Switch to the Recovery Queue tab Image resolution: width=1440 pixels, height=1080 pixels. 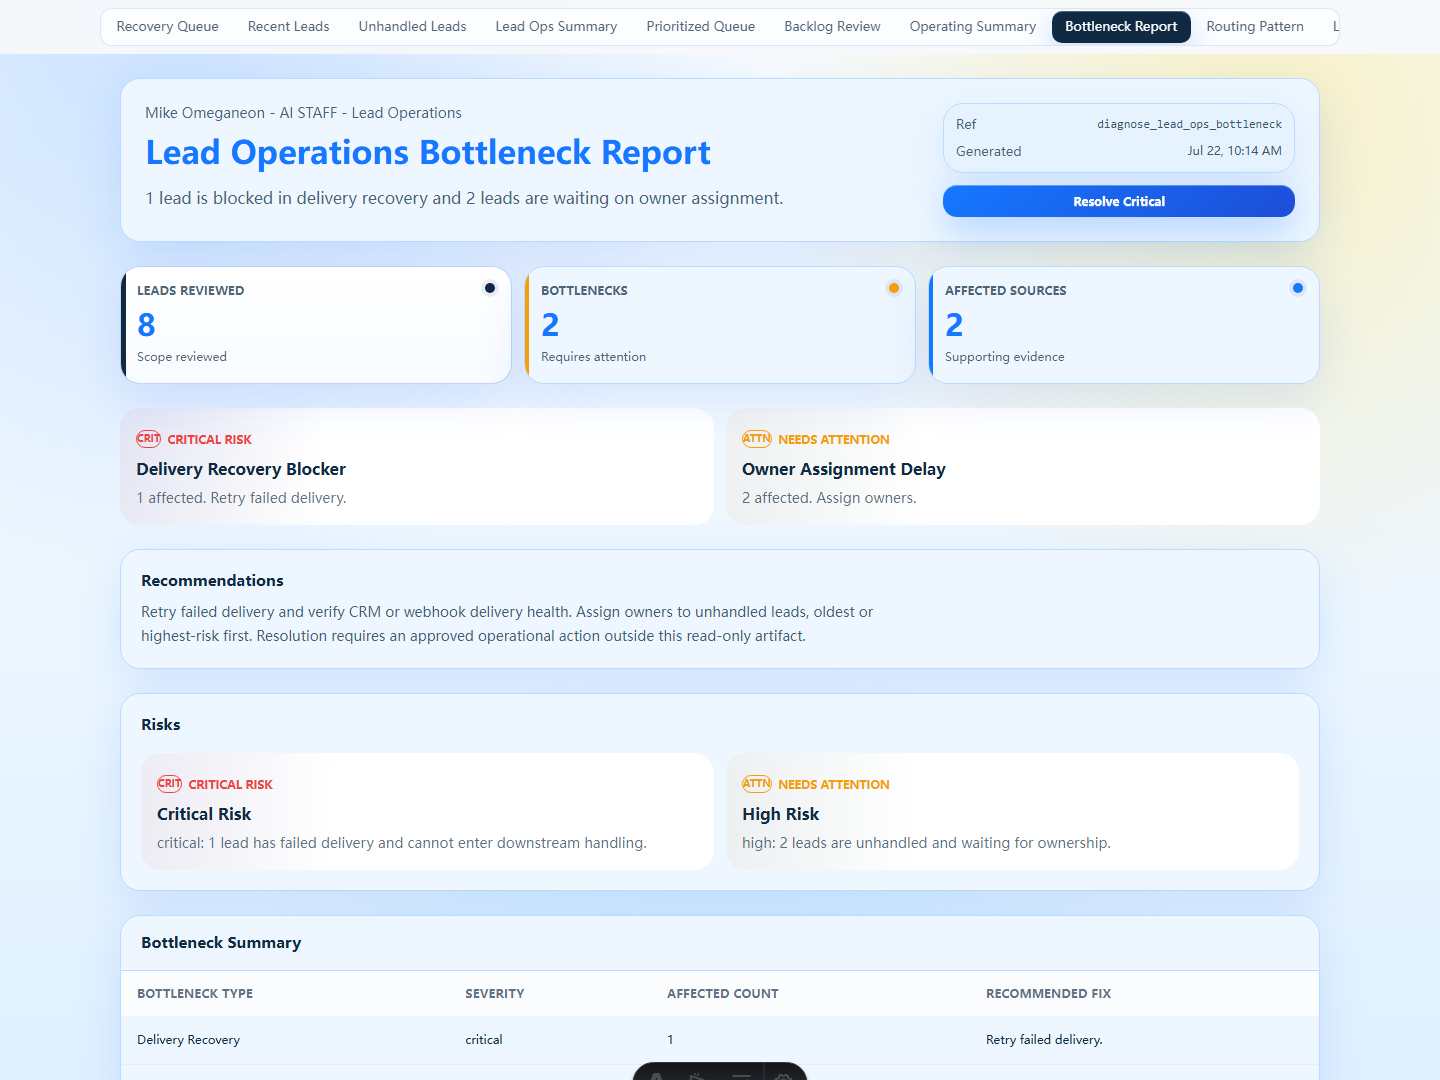click(168, 27)
